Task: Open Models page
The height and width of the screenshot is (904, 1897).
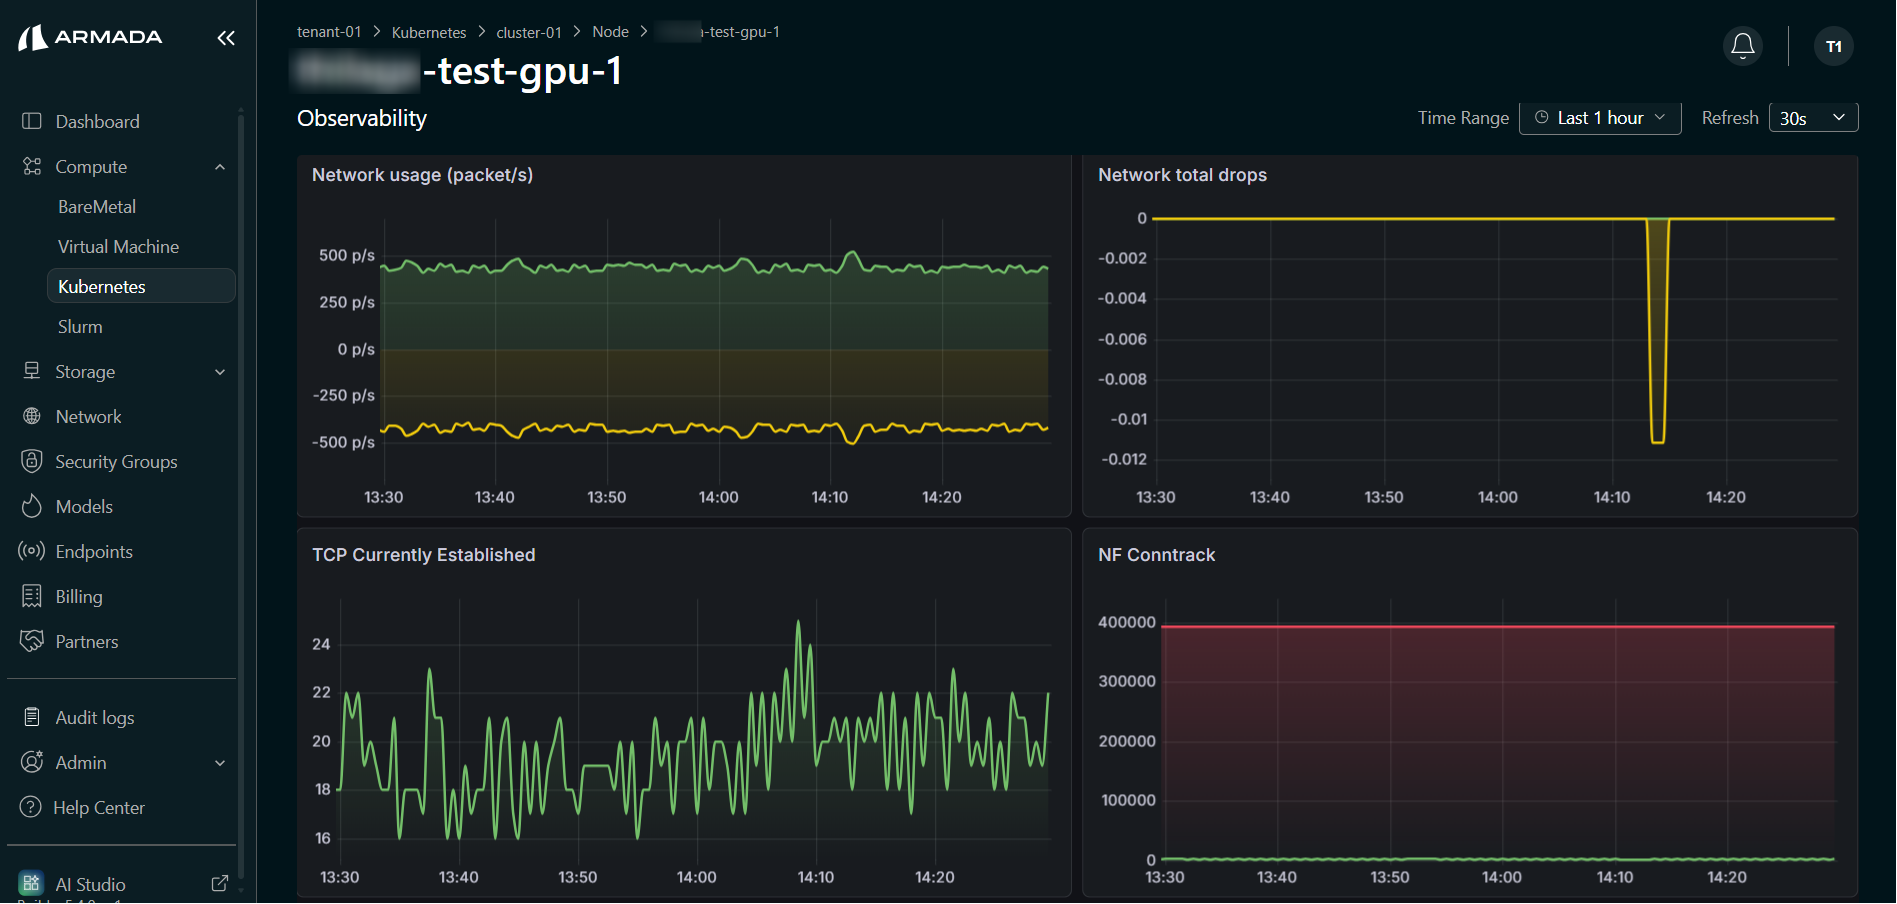Action: point(84,506)
